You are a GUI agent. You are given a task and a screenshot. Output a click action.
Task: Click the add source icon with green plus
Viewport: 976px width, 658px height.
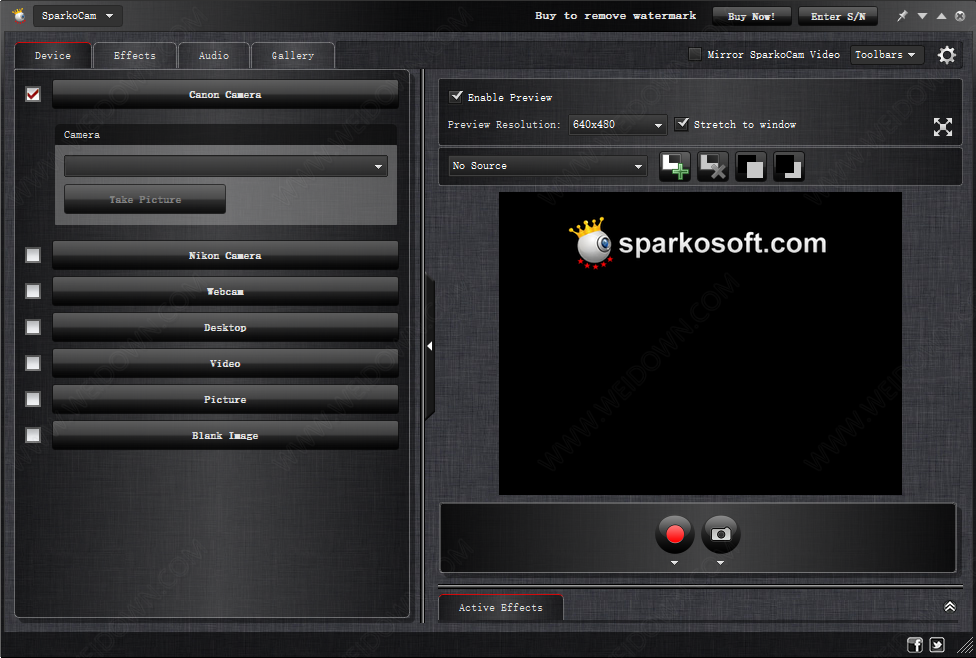click(x=675, y=166)
